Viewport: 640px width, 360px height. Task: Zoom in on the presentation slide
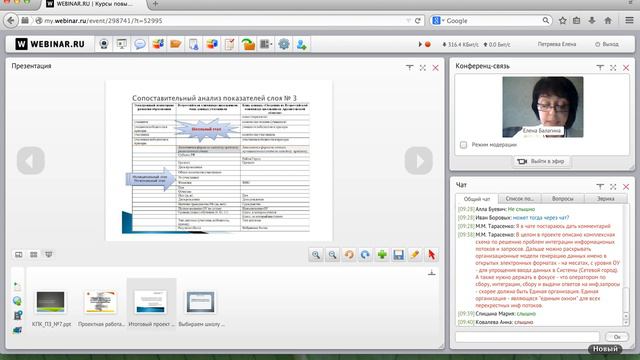pyautogui.click(x=316, y=255)
